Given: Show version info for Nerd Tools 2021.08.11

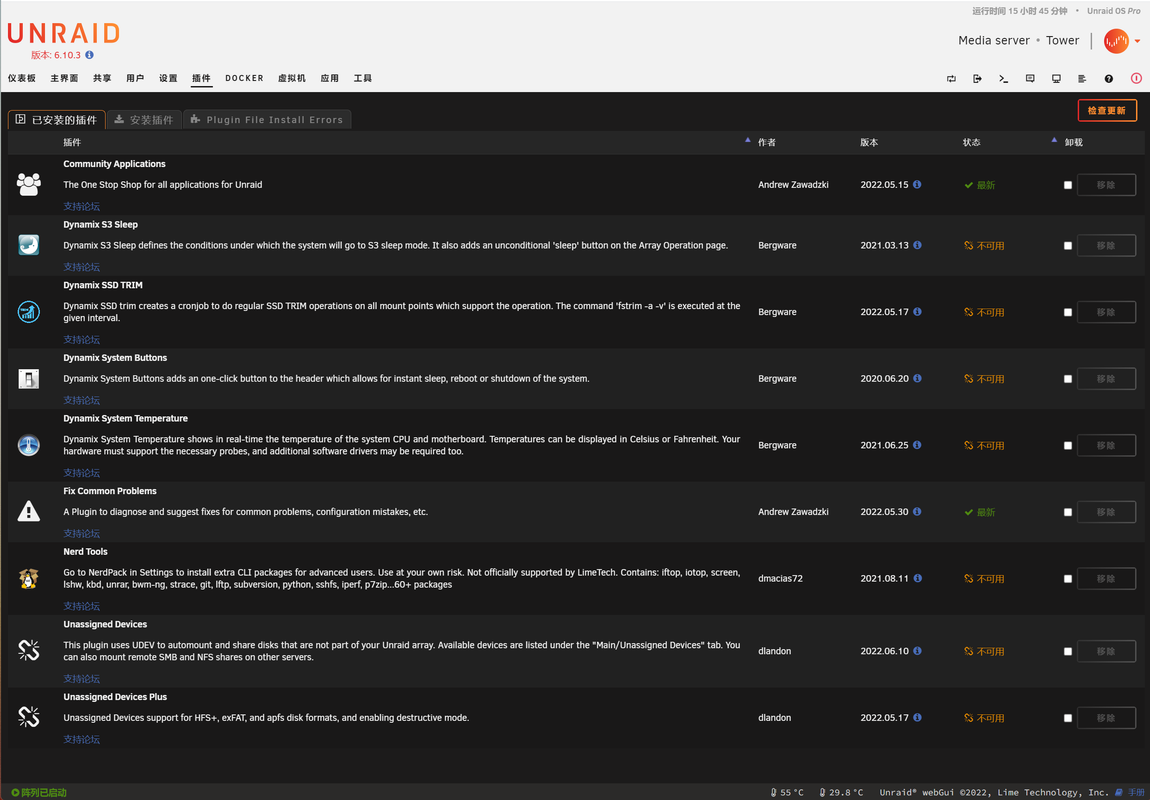Looking at the screenshot, I should coord(917,578).
